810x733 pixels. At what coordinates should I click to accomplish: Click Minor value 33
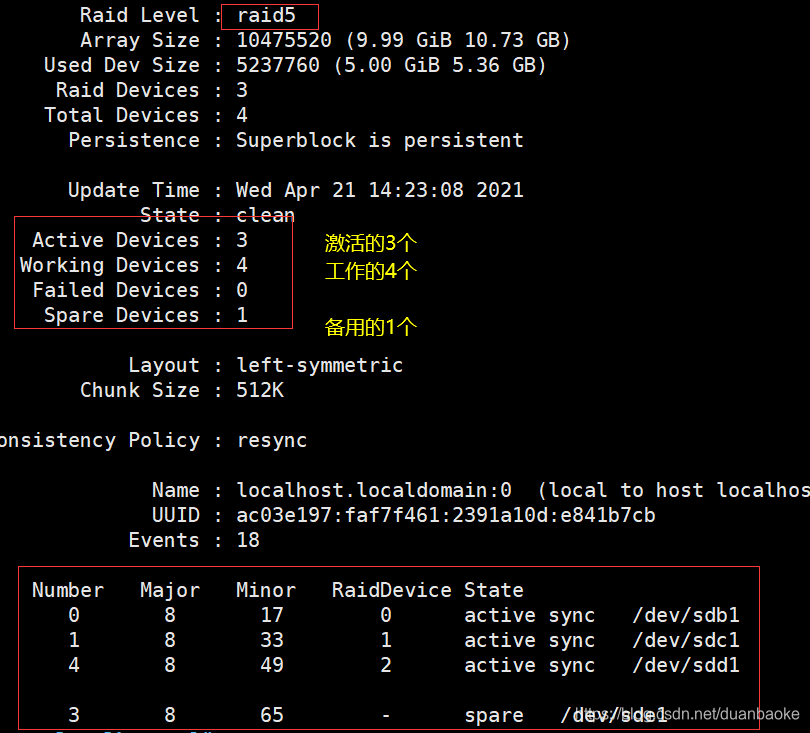pos(272,641)
